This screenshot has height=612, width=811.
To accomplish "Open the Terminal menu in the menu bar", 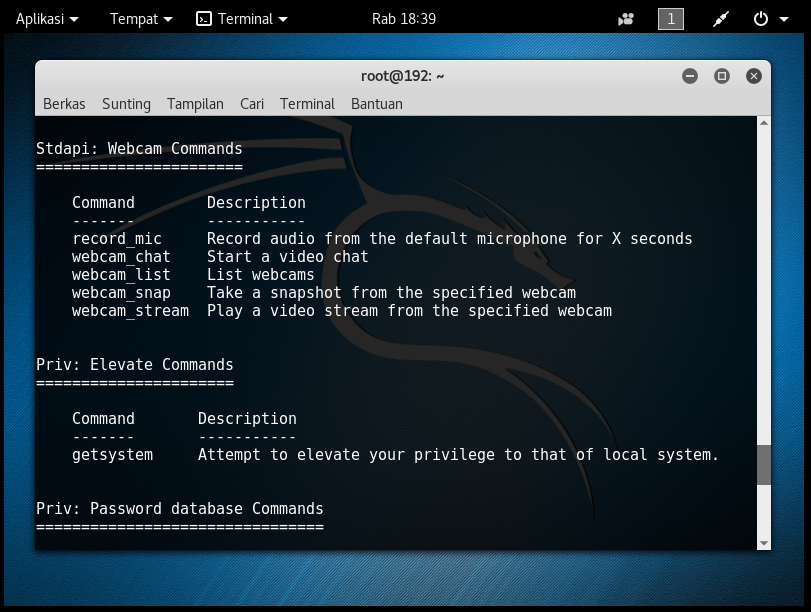I will point(307,103).
